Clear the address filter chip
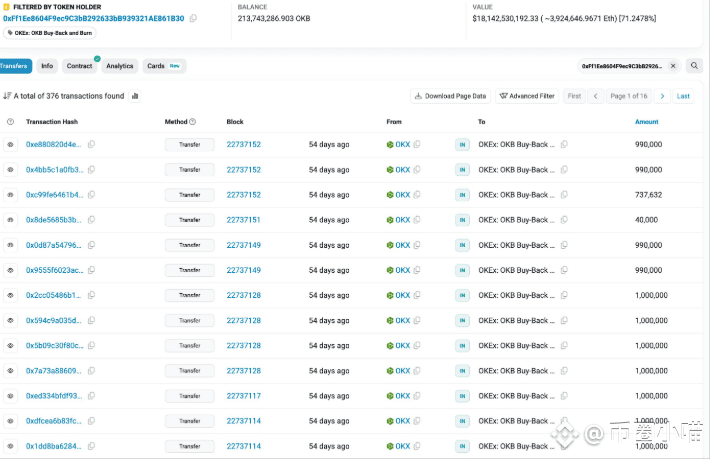Screen dimensions: 712x460 point(673,66)
